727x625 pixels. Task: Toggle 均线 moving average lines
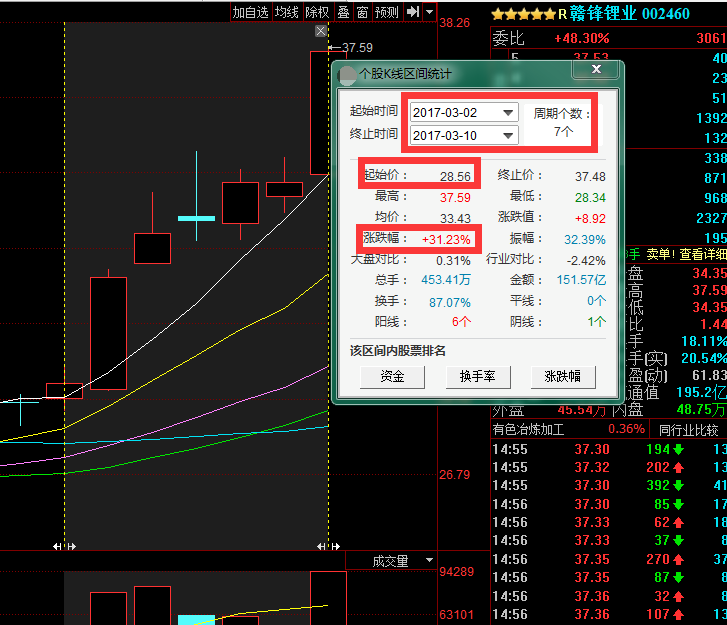tap(286, 12)
